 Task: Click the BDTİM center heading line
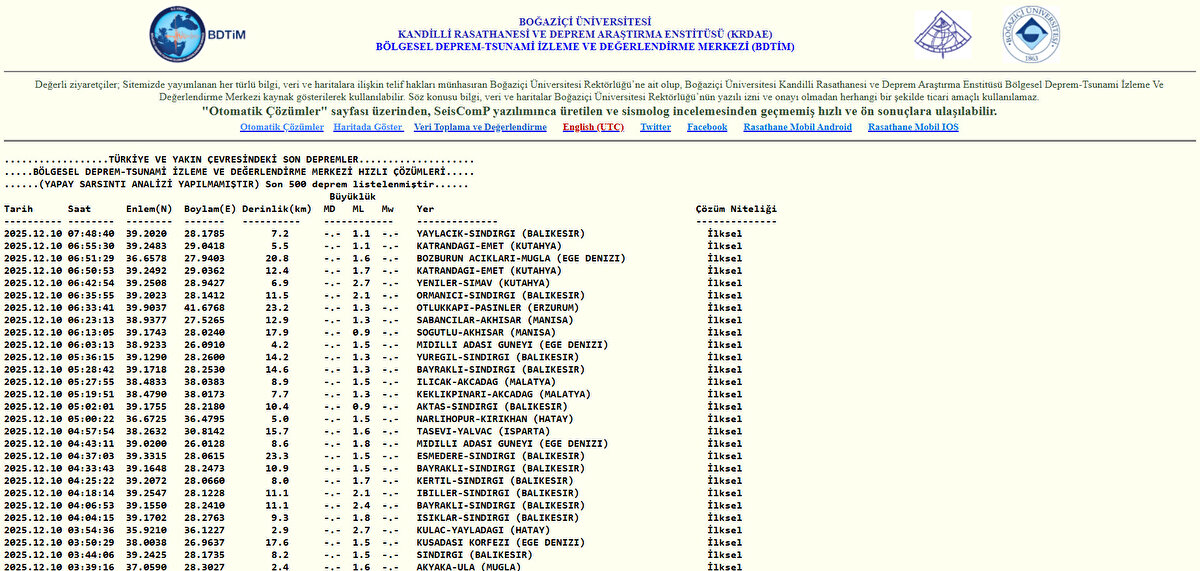coord(585,46)
